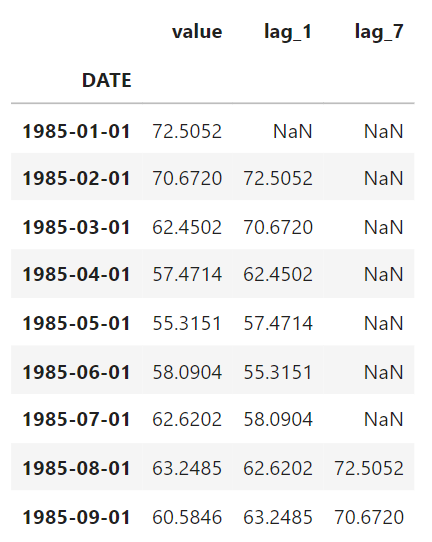Select the 1985-03-01 row label
This screenshot has height=542, width=432.
tap(76, 227)
